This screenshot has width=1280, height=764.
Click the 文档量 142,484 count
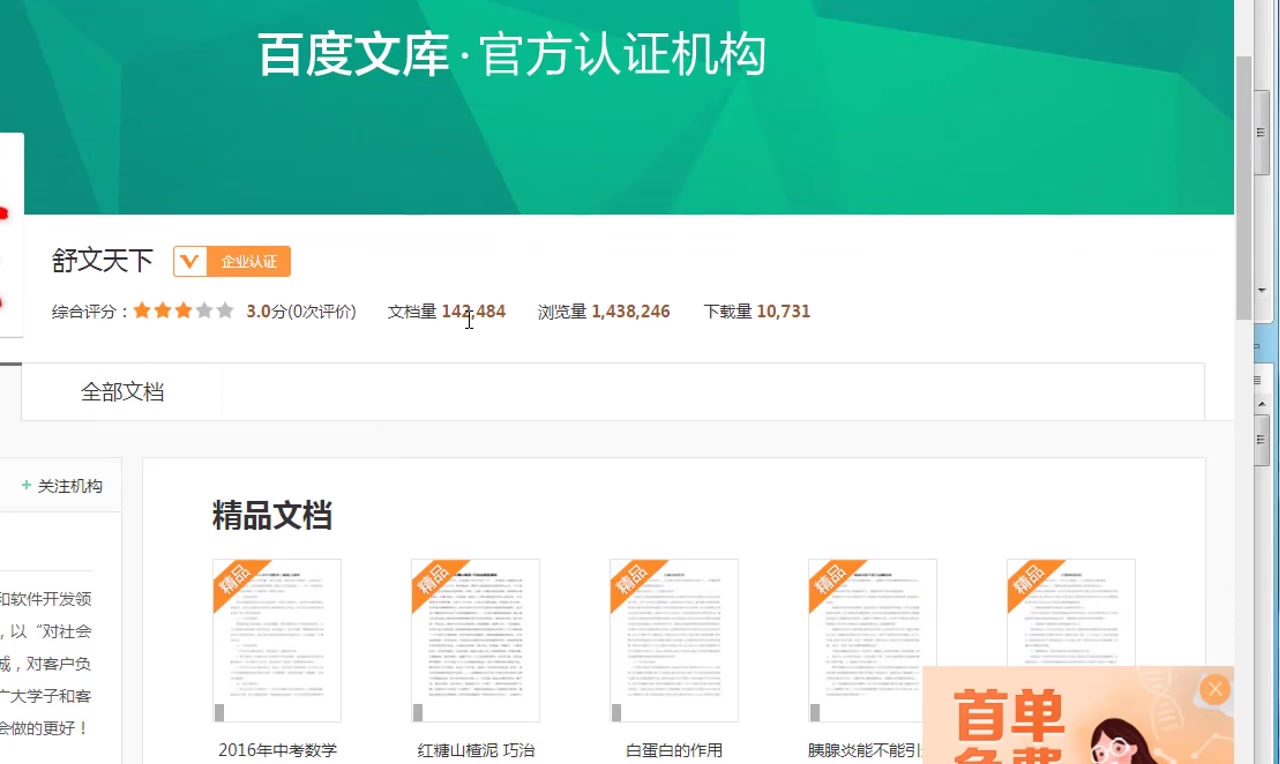446,311
